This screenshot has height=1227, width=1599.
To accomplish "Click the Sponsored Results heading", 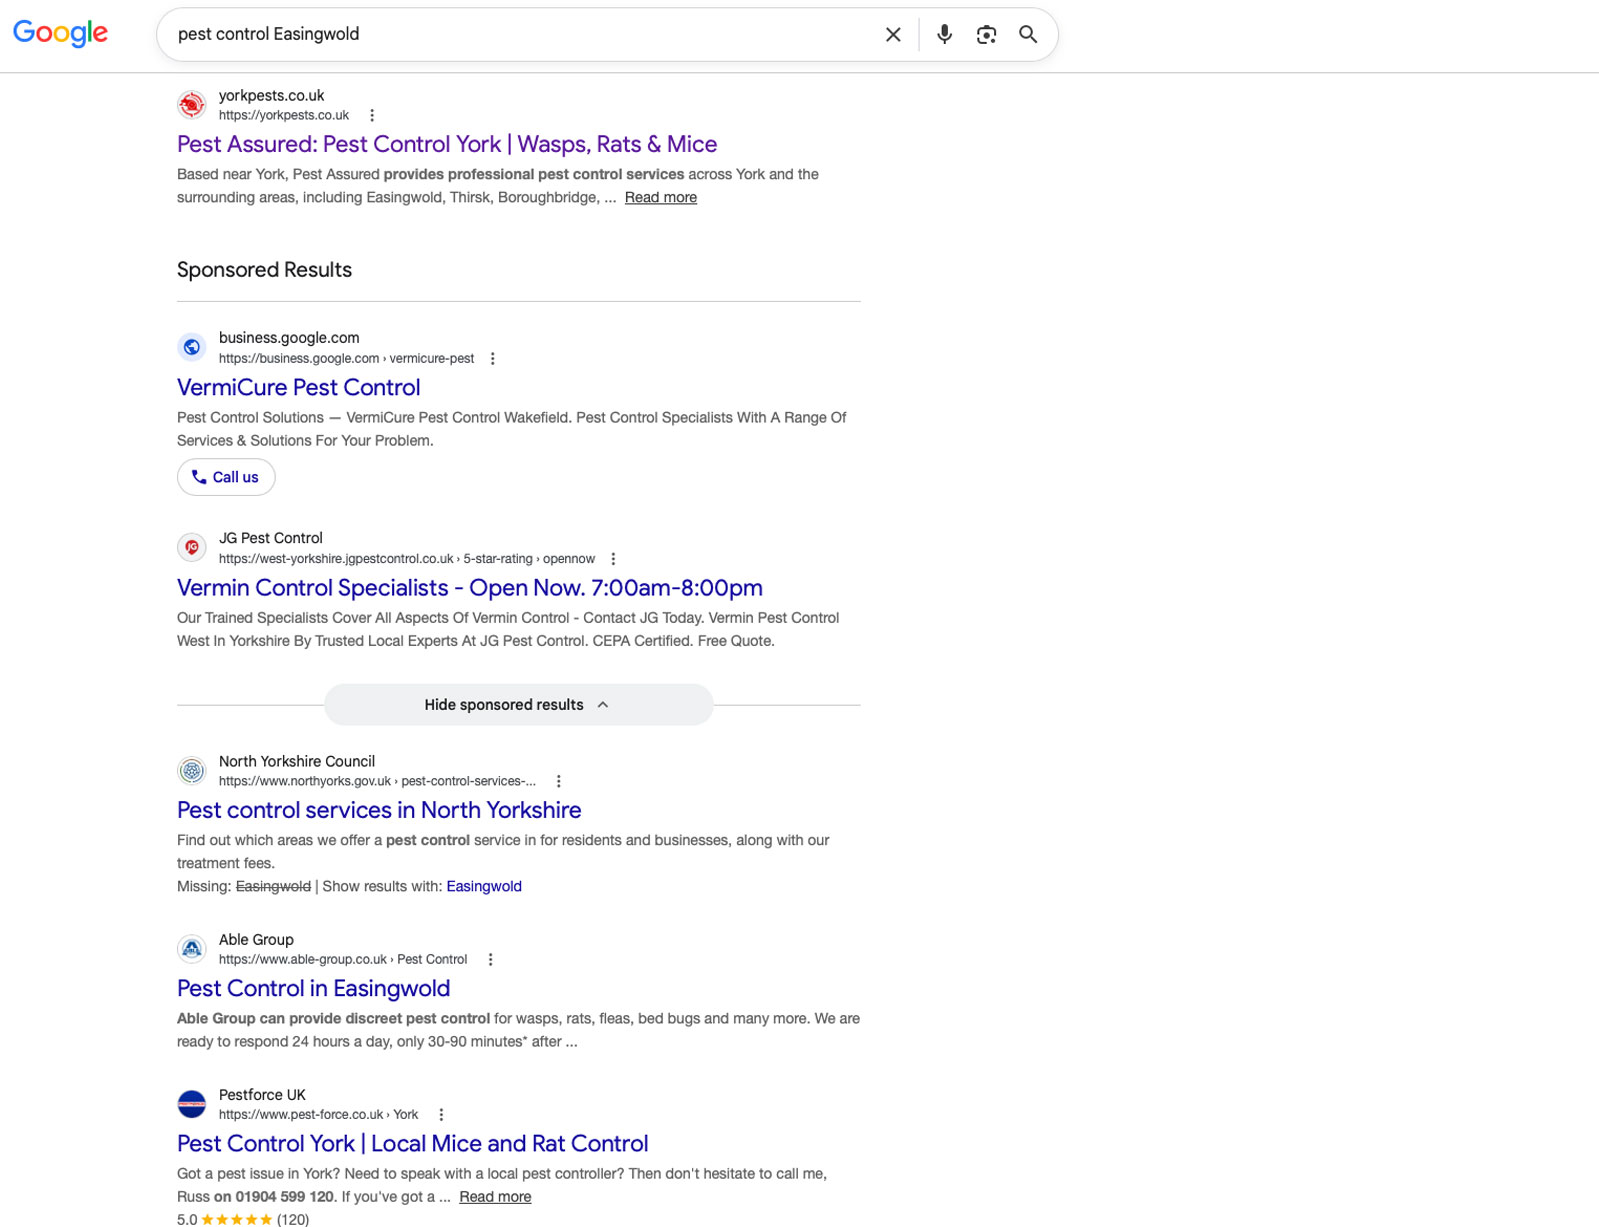I will click(264, 270).
